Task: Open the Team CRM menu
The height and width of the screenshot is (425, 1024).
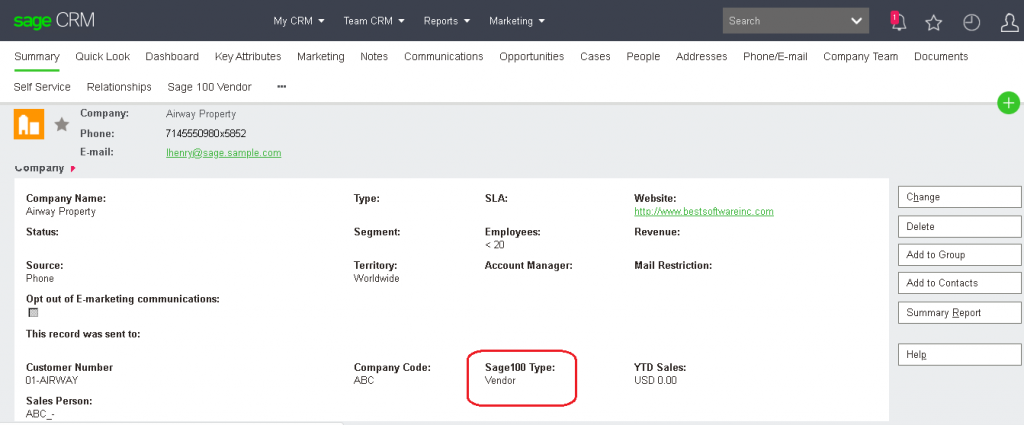Action: coord(374,21)
